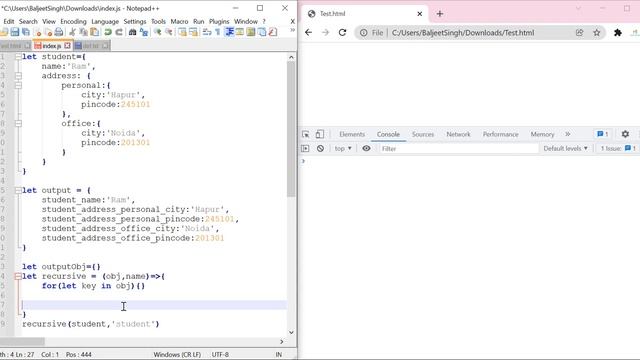Collapse the 'office' block fold marker
This screenshot has width=640, height=360.
point(18,123)
